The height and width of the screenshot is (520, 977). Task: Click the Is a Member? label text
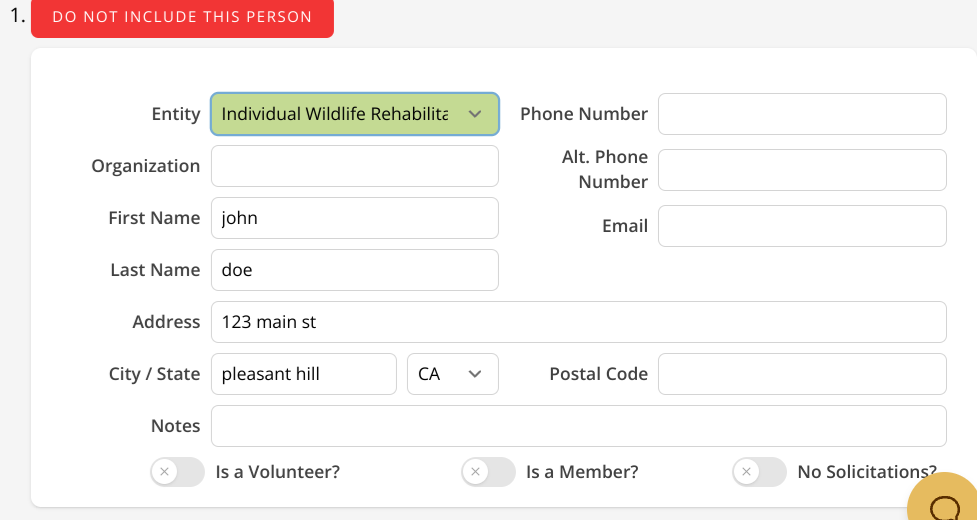(x=582, y=472)
